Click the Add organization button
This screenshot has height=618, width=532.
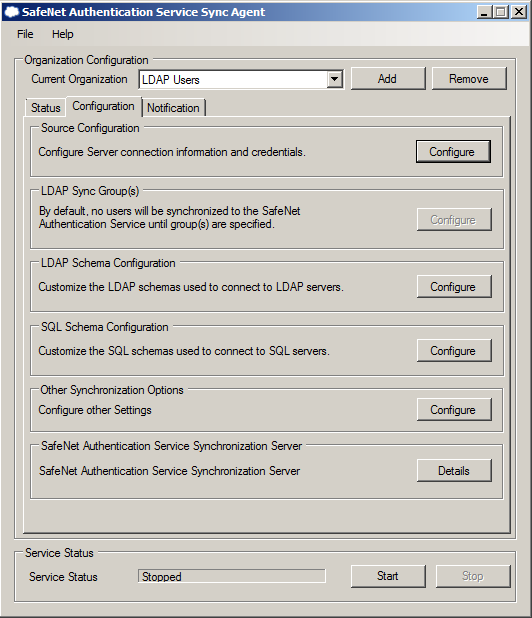click(x=388, y=79)
